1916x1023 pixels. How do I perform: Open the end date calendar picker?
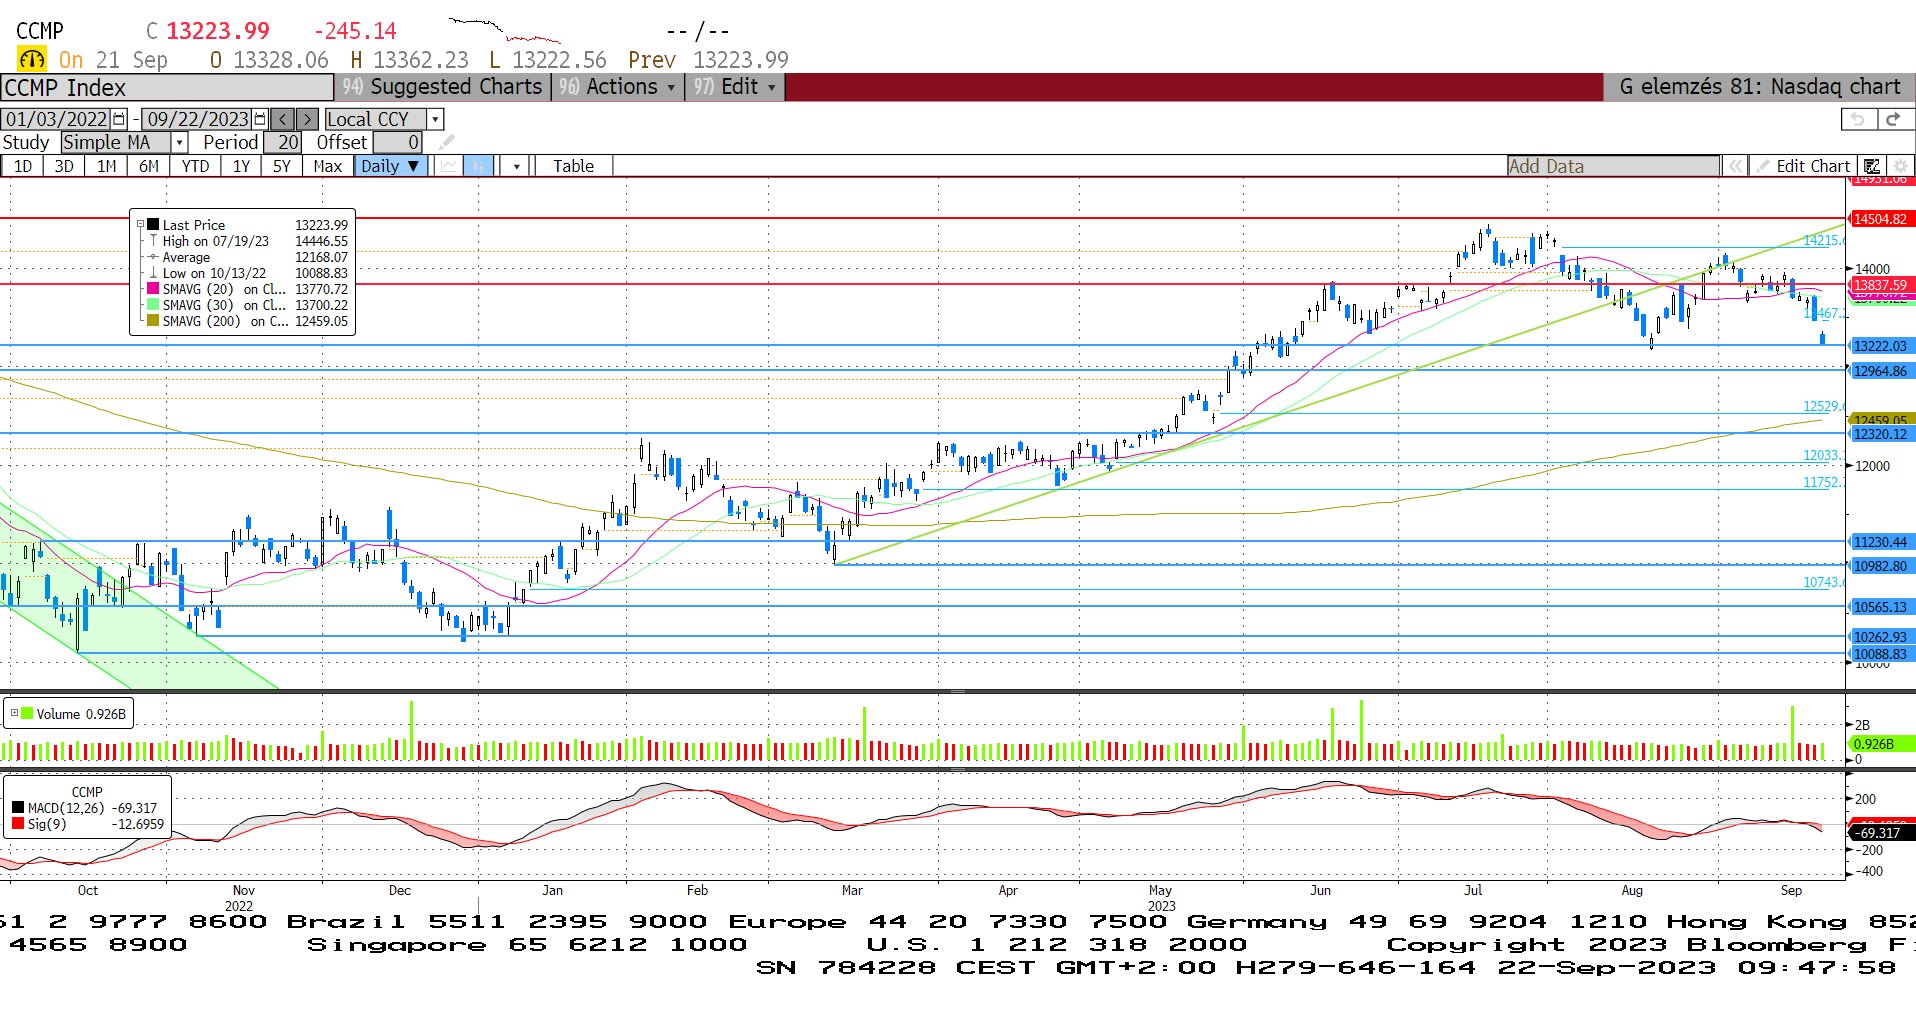[x=260, y=119]
